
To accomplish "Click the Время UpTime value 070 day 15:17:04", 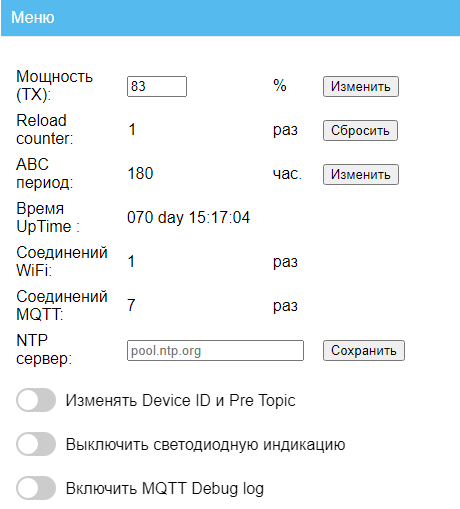I will (188, 218).
